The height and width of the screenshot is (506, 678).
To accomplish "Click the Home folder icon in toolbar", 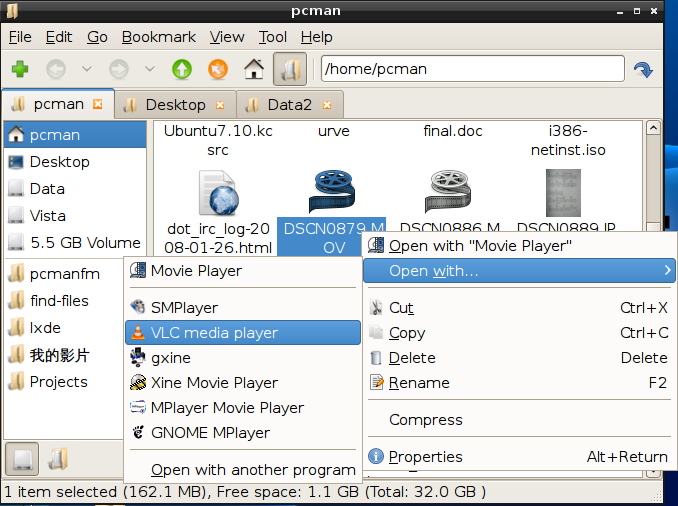I will (x=254, y=69).
